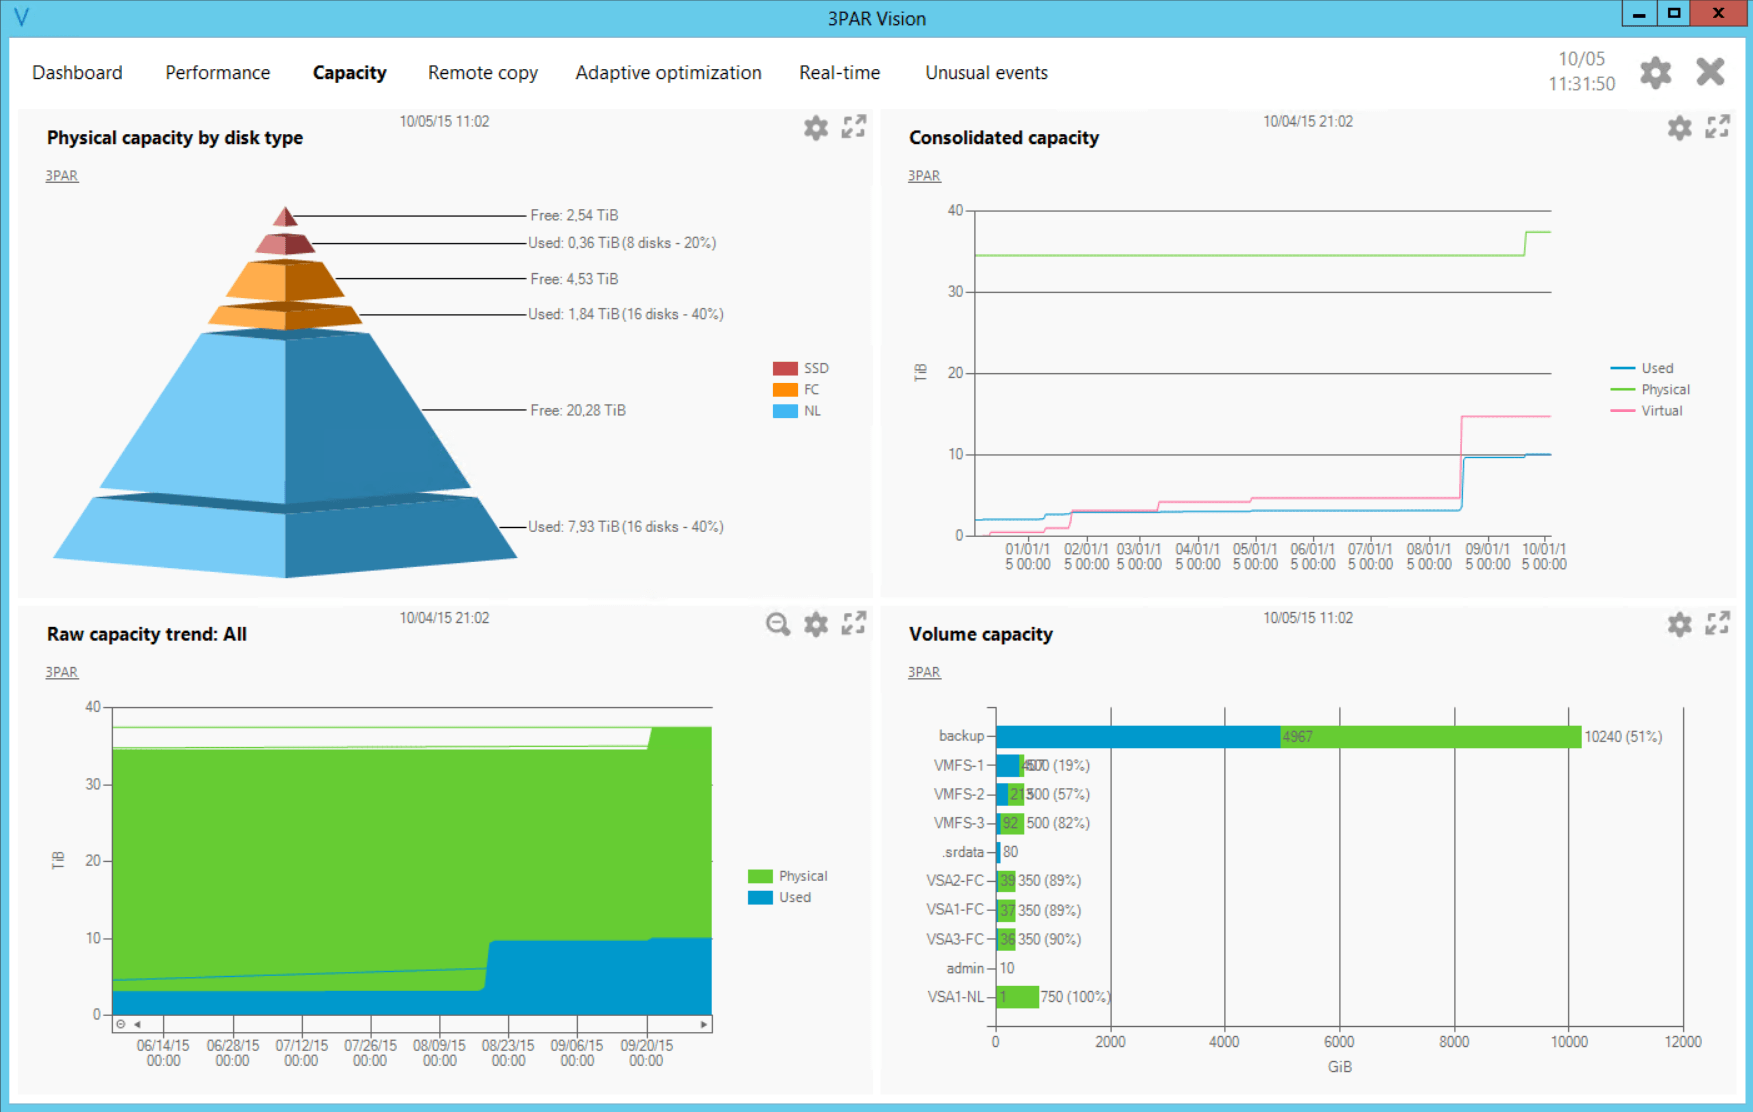Toggle Physical legend entry in Raw capacity trend

788,876
